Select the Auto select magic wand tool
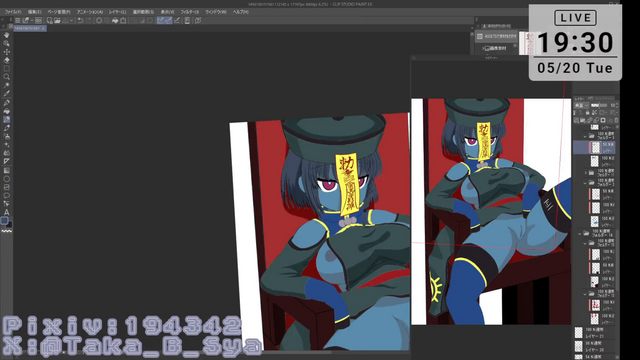640x360 pixels. pyautogui.click(x=7, y=85)
